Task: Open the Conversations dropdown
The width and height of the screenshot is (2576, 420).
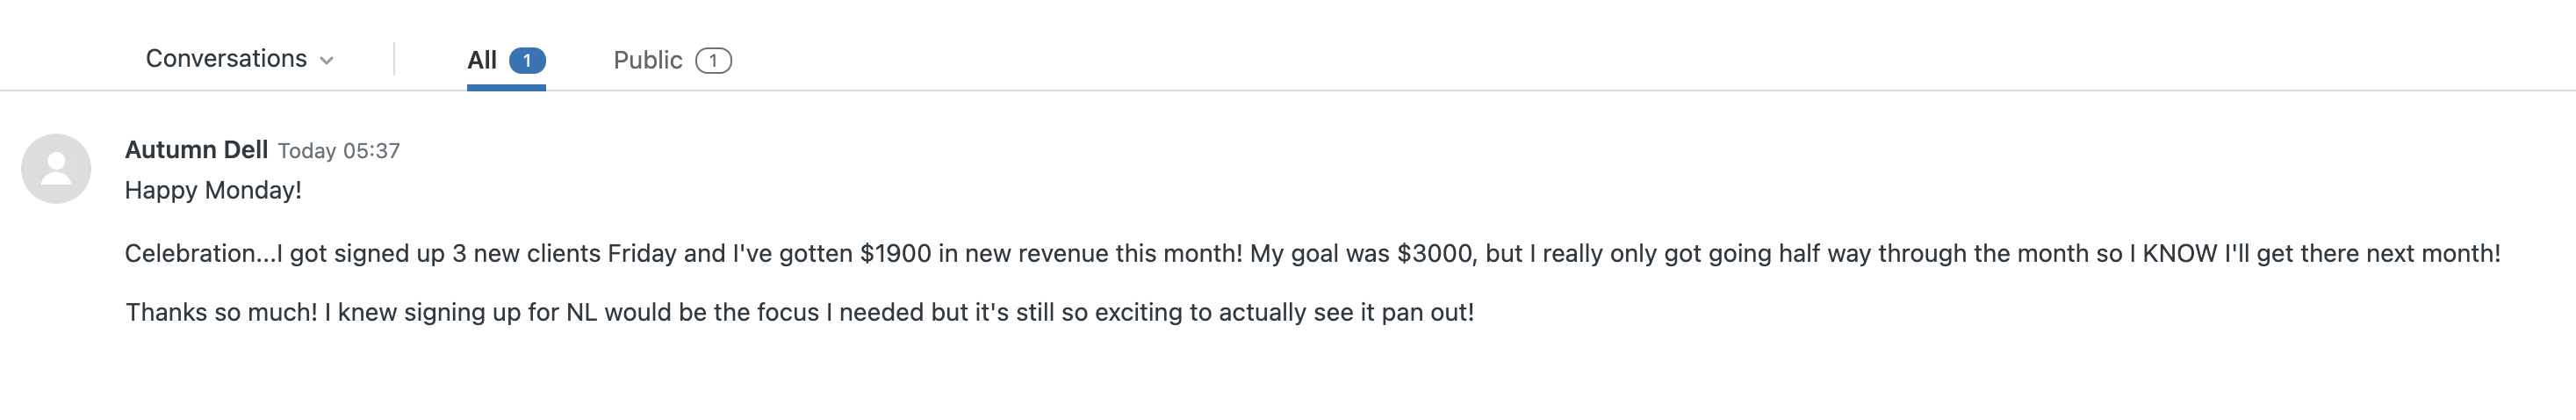Action: [x=226, y=59]
